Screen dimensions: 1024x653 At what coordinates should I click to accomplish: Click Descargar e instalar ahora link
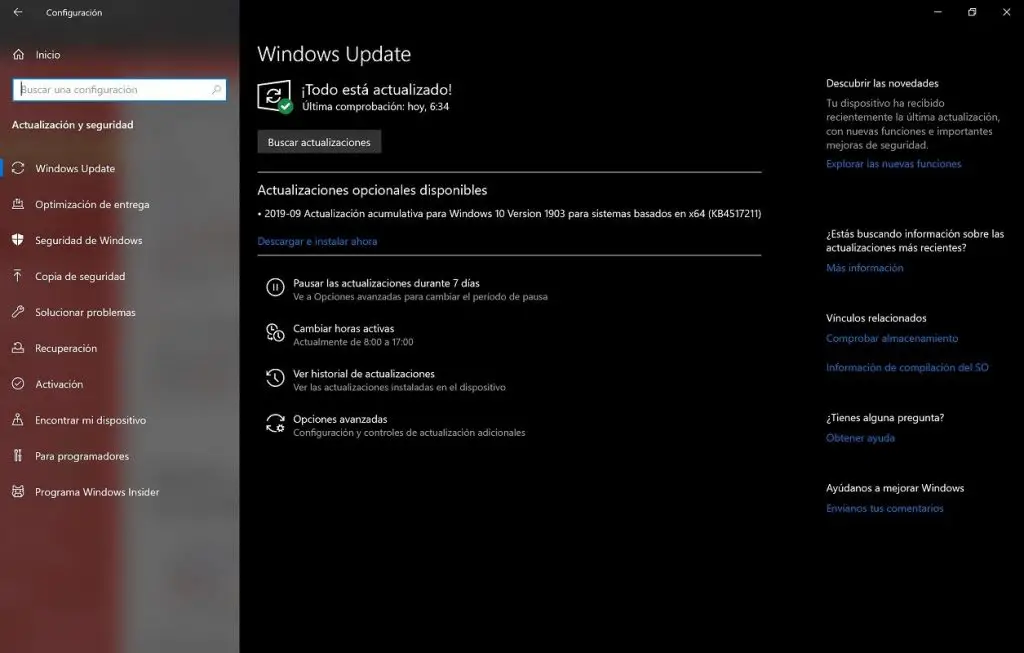(317, 241)
